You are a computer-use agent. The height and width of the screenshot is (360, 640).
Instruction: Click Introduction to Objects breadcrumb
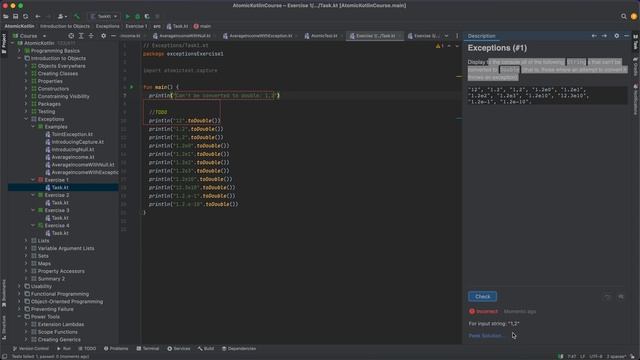coord(65,26)
